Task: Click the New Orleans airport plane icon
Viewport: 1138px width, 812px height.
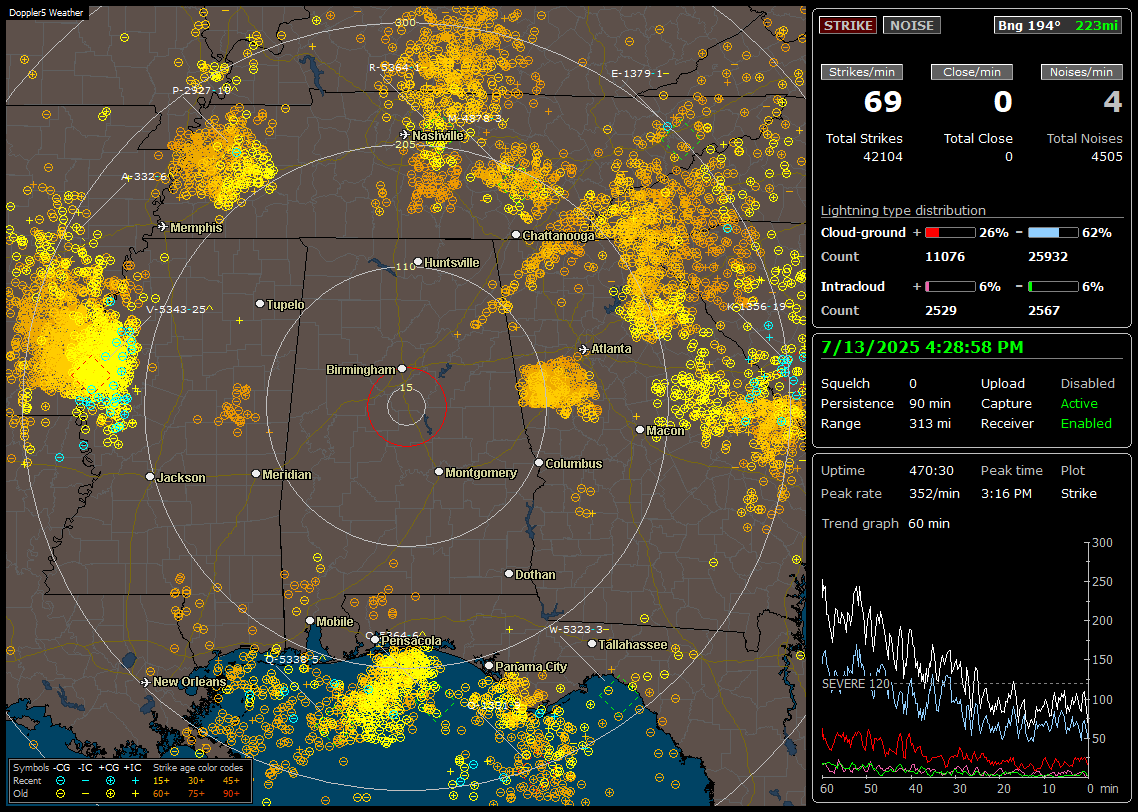Action: point(146,682)
